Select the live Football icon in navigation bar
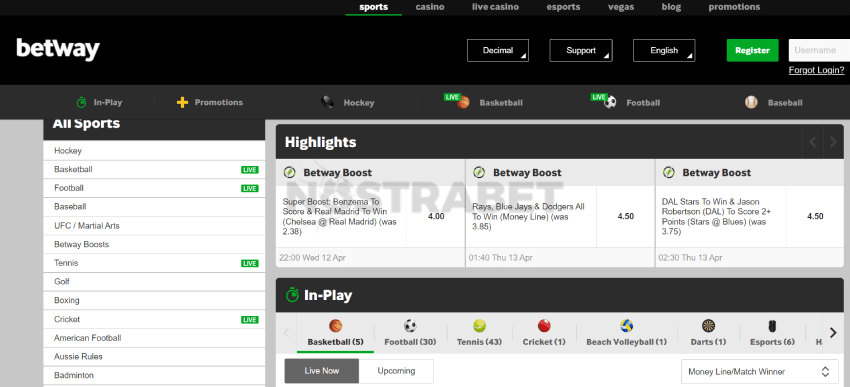The image size is (850, 387). click(x=610, y=102)
